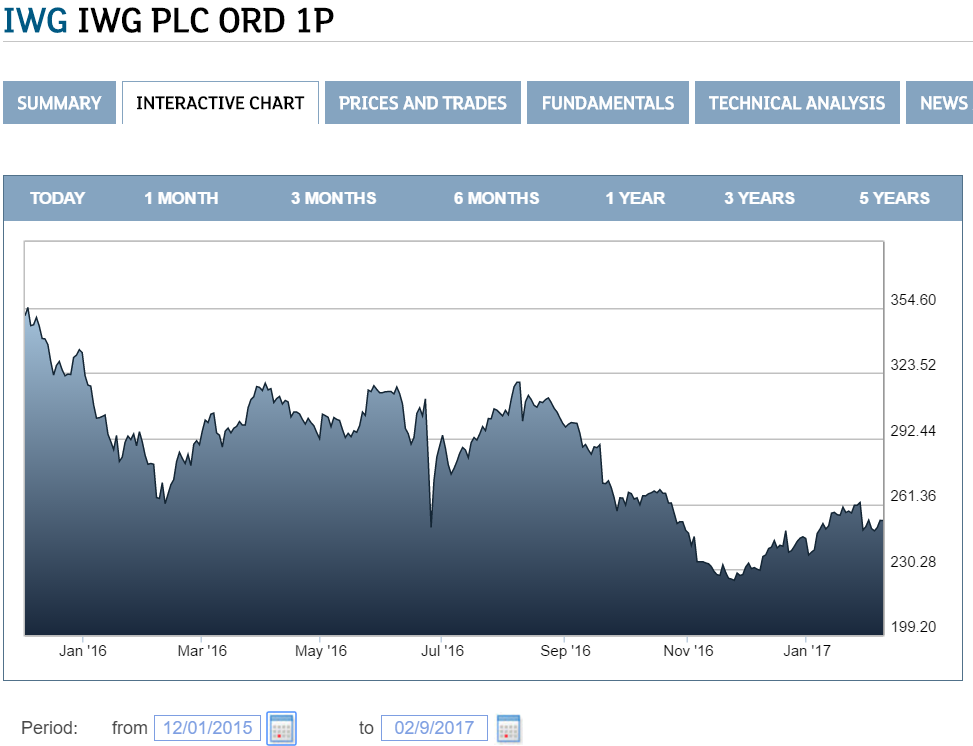Screen dimensions: 973x746
Task: Set chart range to 3 Months
Action: (x=334, y=198)
